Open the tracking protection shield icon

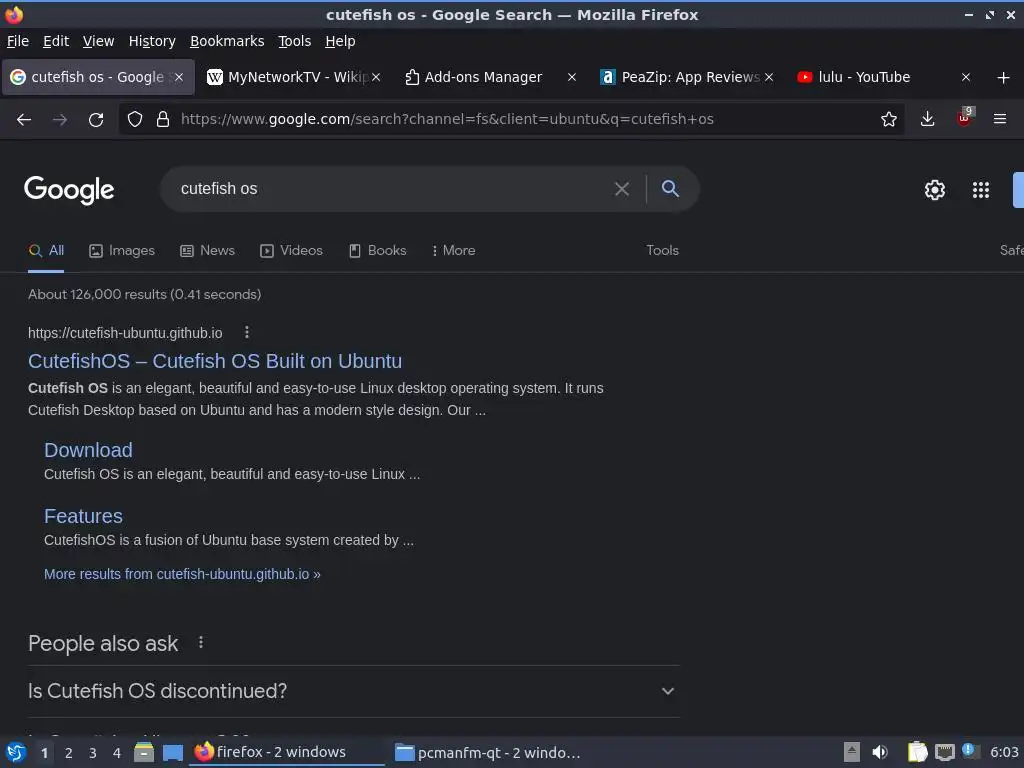pyautogui.click(x=135, y=119)
